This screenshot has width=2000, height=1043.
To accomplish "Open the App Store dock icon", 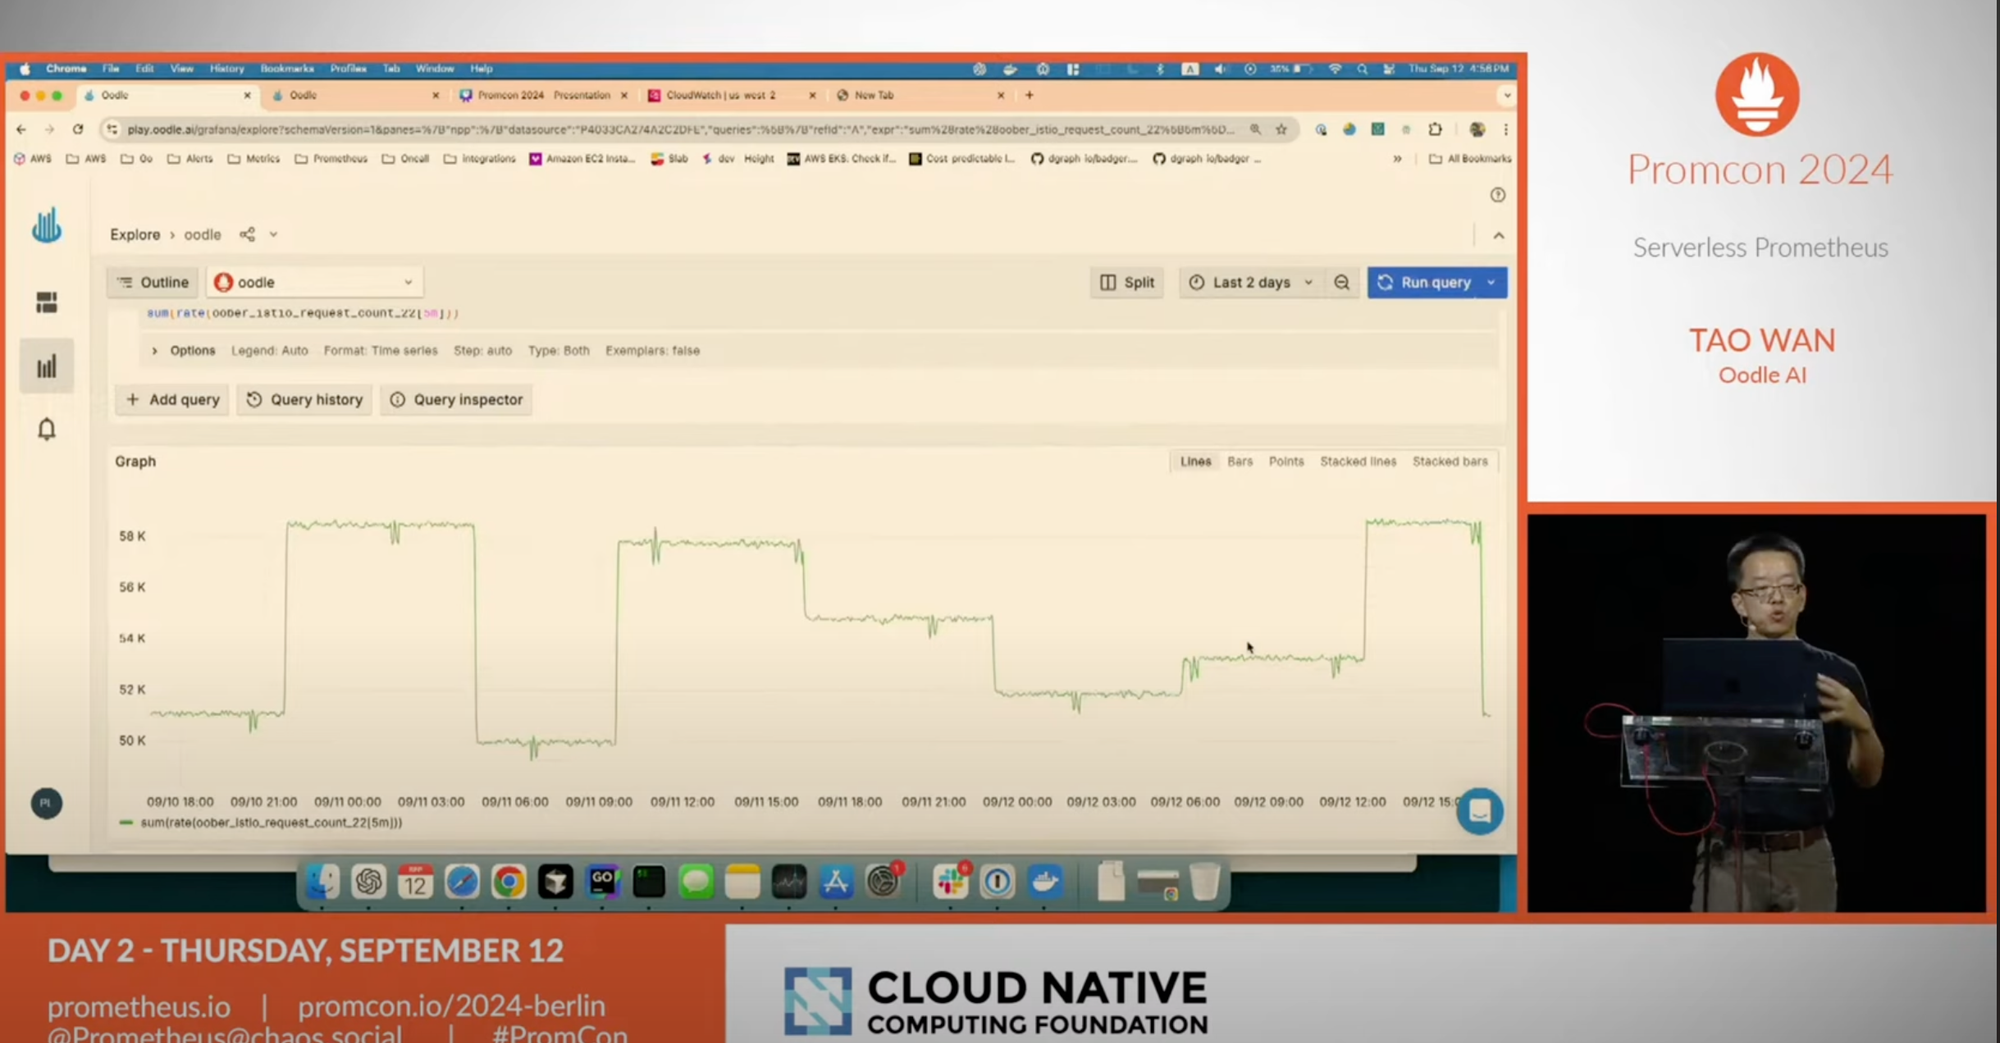I will coord(836,881).
